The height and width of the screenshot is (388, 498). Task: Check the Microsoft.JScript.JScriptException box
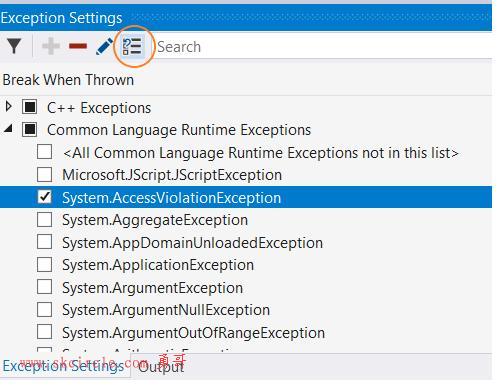tap(45, 174)
